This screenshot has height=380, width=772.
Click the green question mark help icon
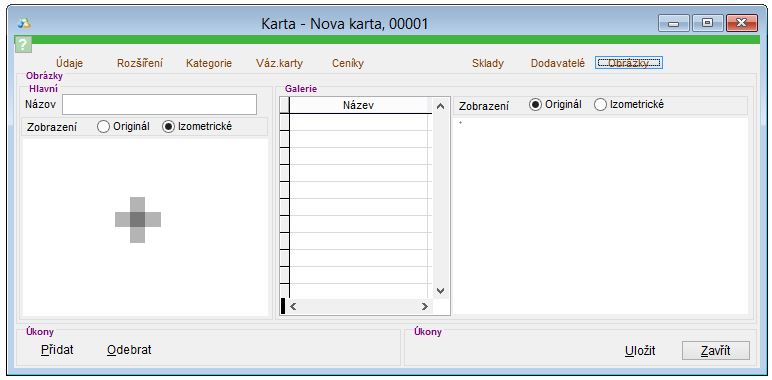click(x=23, y=44)
